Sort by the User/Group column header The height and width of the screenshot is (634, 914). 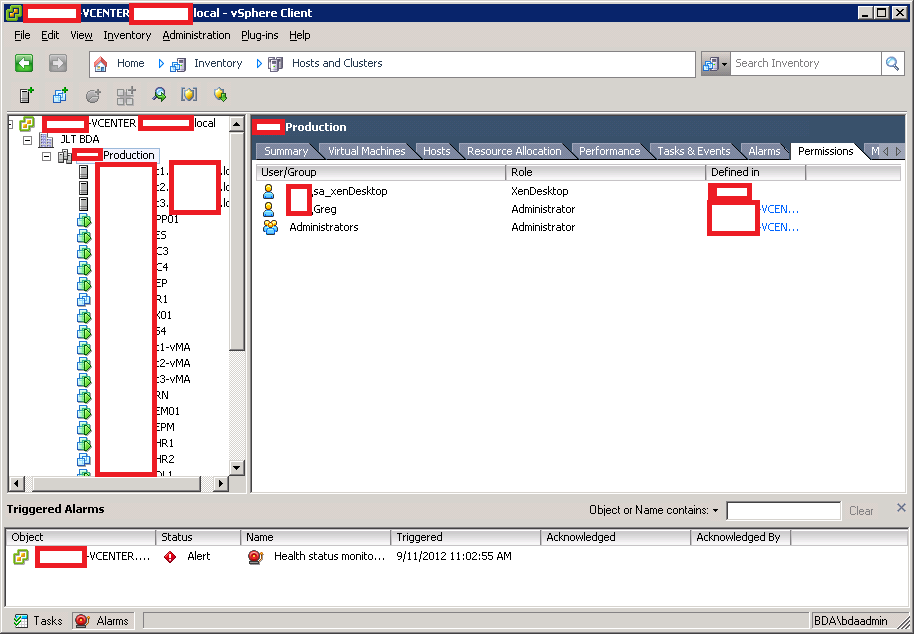coord(381,172)
